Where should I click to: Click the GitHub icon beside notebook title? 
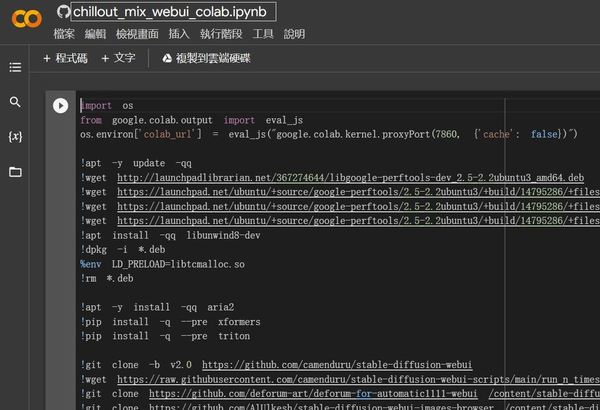(x=64, y=11)
